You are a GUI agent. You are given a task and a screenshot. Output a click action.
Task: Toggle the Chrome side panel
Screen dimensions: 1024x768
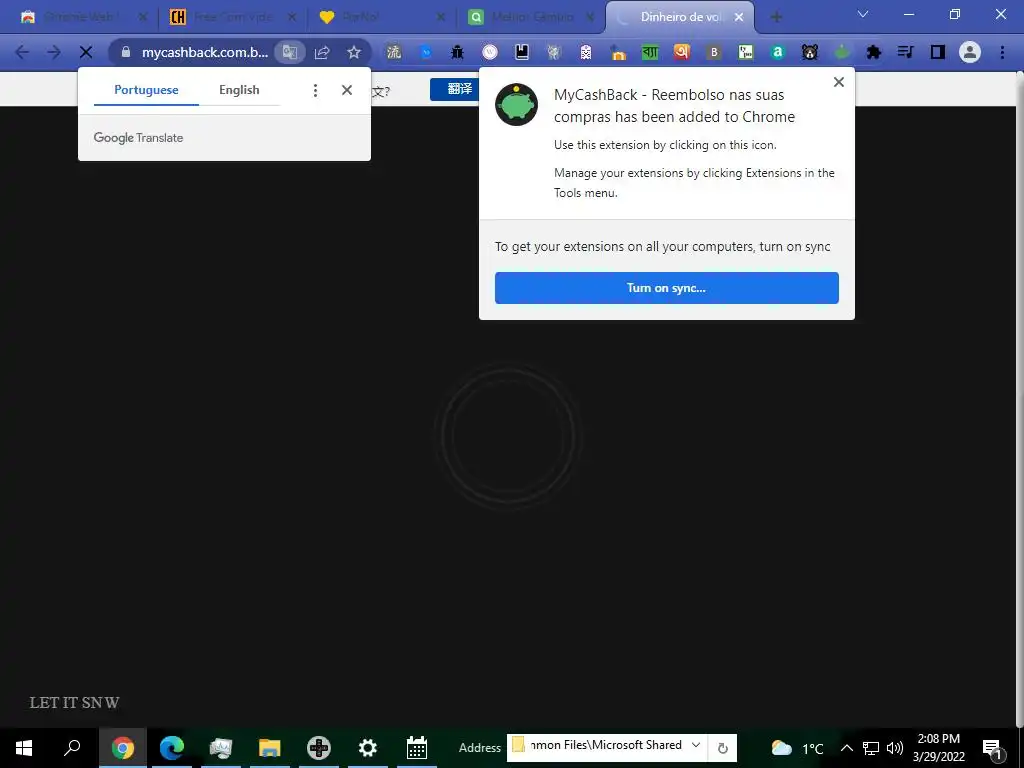[938, 52]
